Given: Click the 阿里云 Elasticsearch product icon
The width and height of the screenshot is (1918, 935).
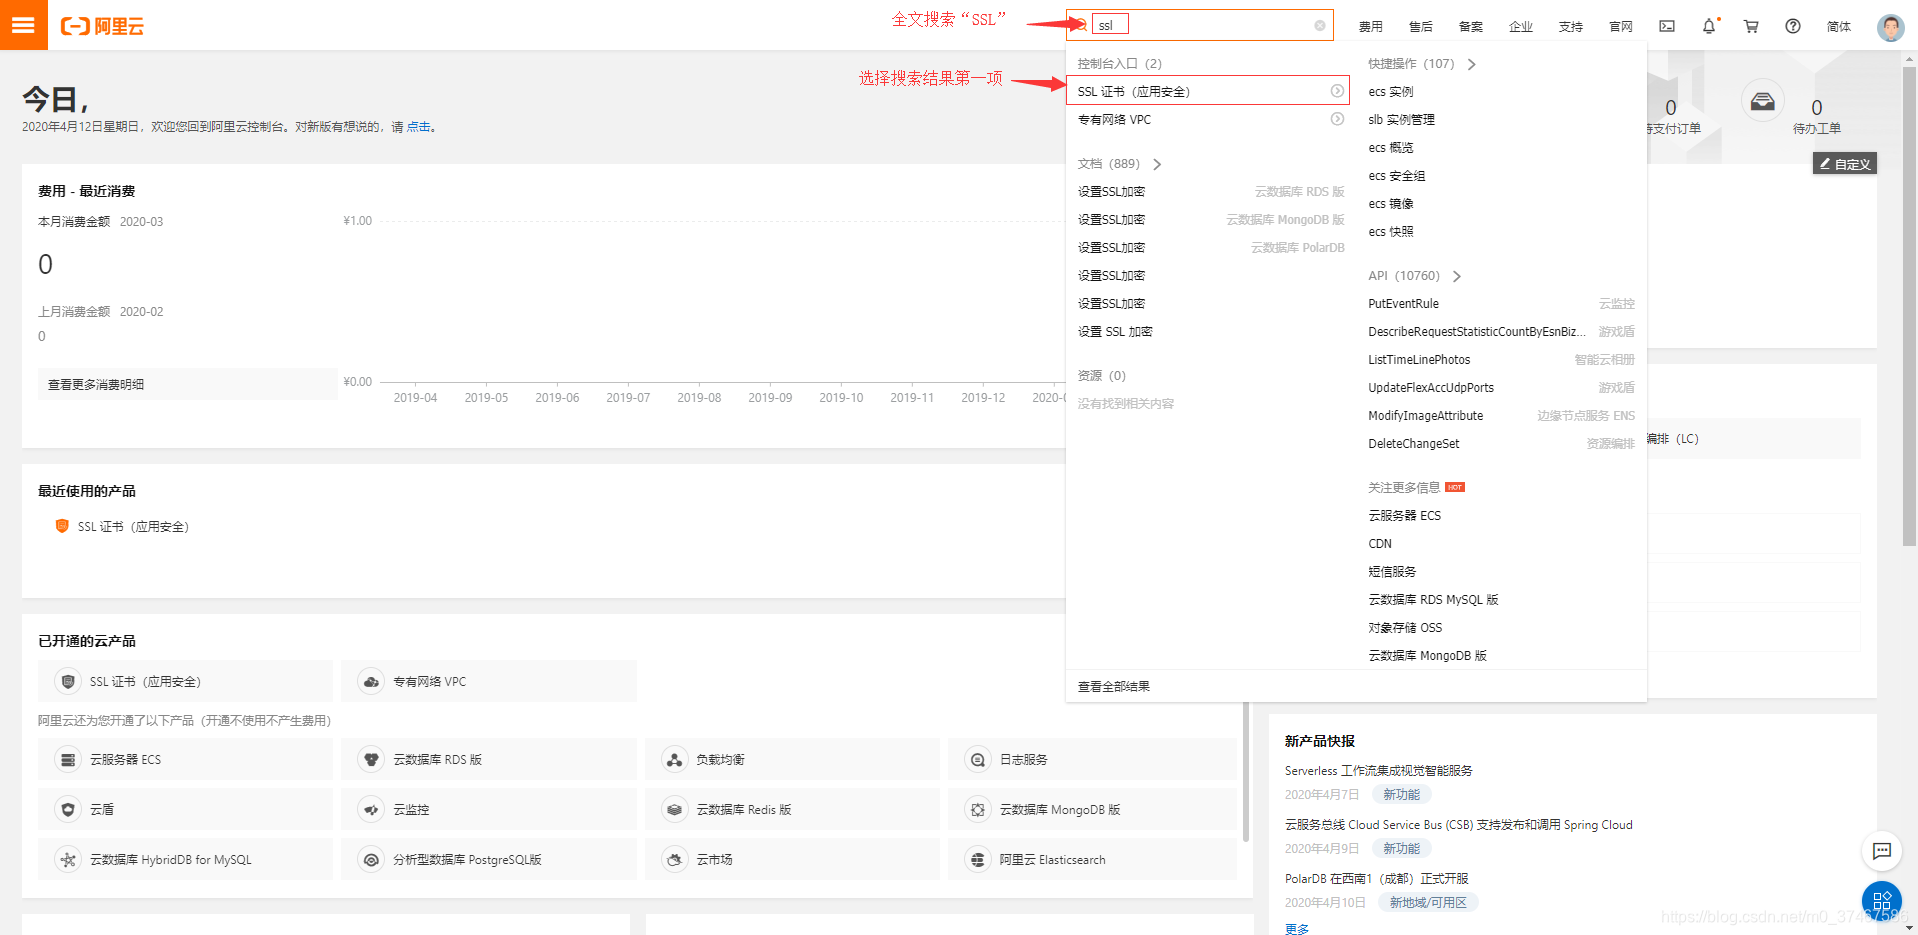Looking at the screenshot, I should (978, 860).
